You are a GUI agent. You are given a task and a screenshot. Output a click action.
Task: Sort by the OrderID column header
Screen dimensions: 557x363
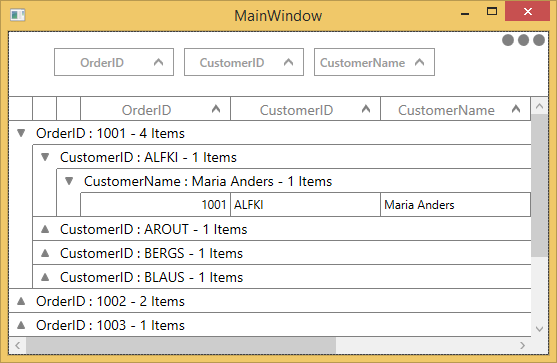(156, 109)
